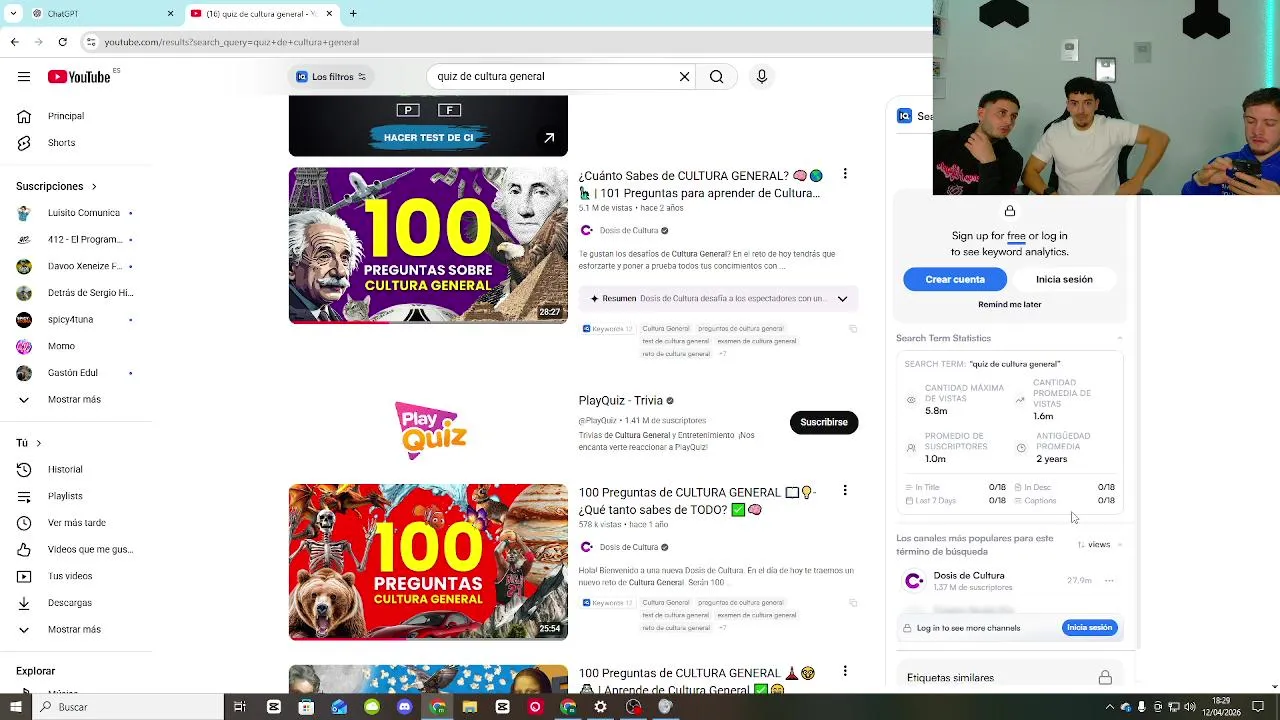Image resolution: width=1280 pixels, height=720 pixels.
Task: Open the YouTube hamburger guide menu
Action: coord(24,76)
